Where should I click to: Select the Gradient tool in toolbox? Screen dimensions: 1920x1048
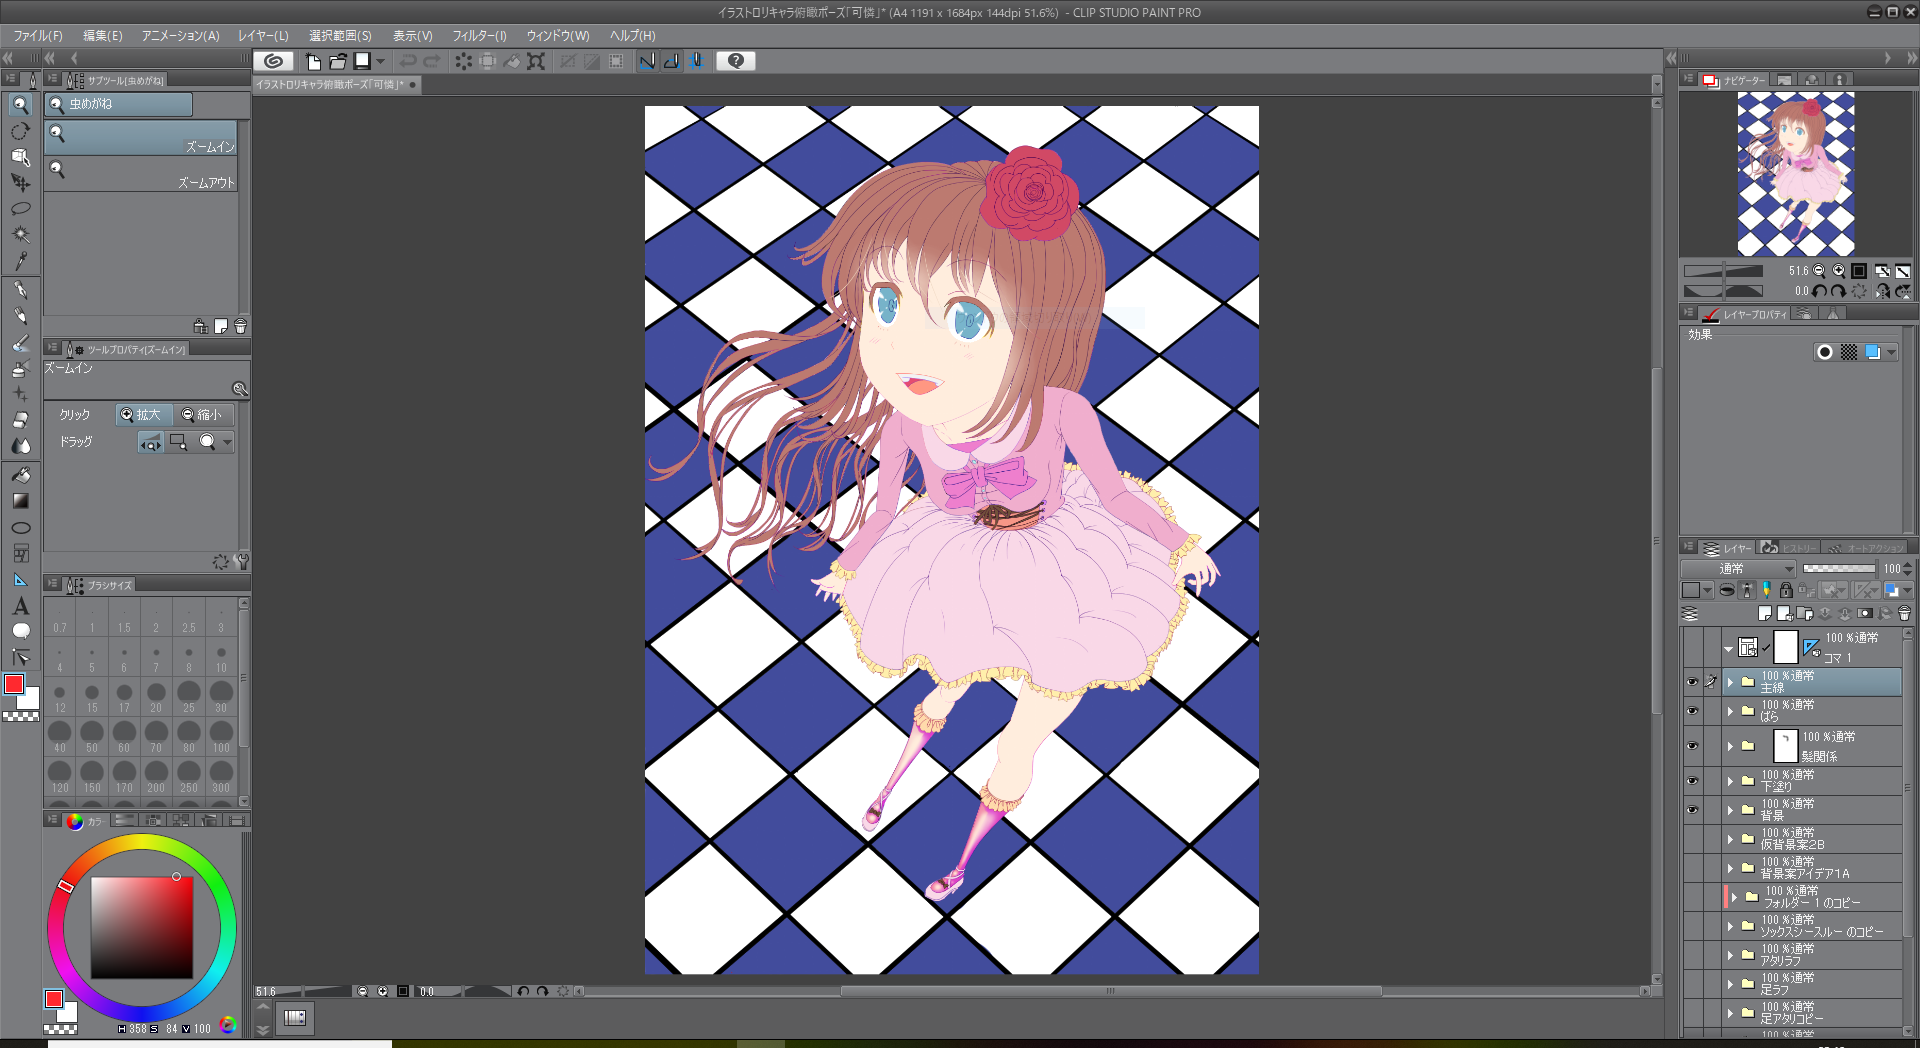[20, 501]
